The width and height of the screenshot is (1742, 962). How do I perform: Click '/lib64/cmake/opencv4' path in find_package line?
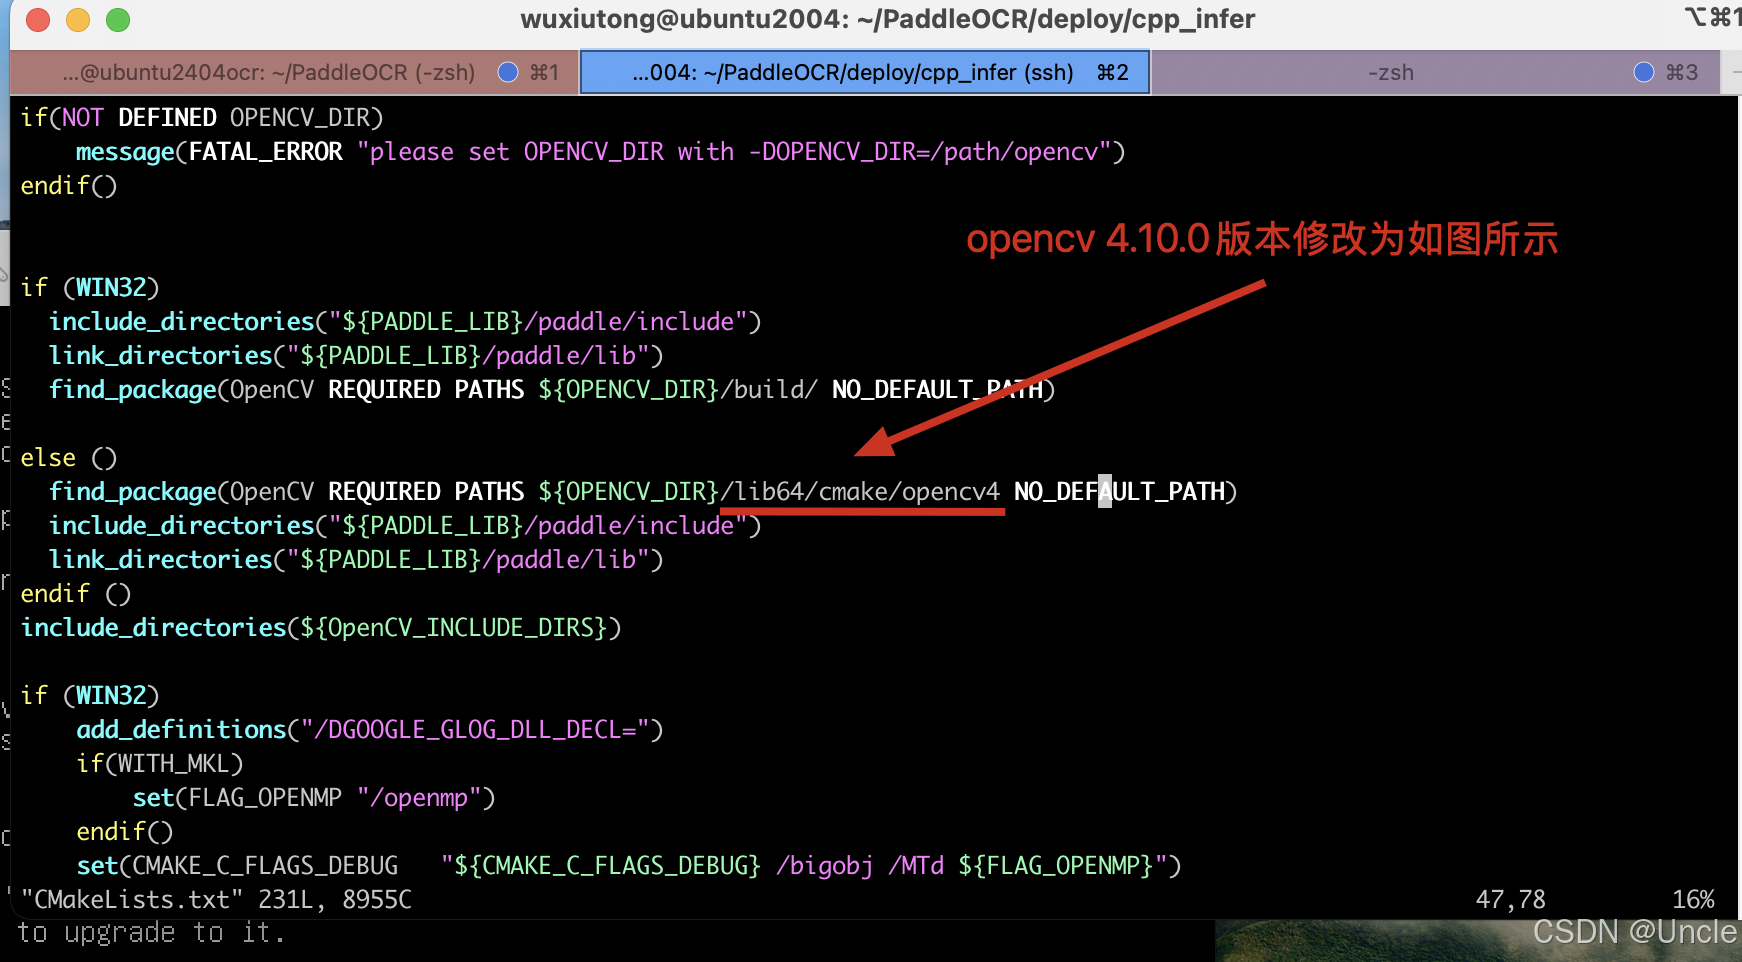pos(860,492)
